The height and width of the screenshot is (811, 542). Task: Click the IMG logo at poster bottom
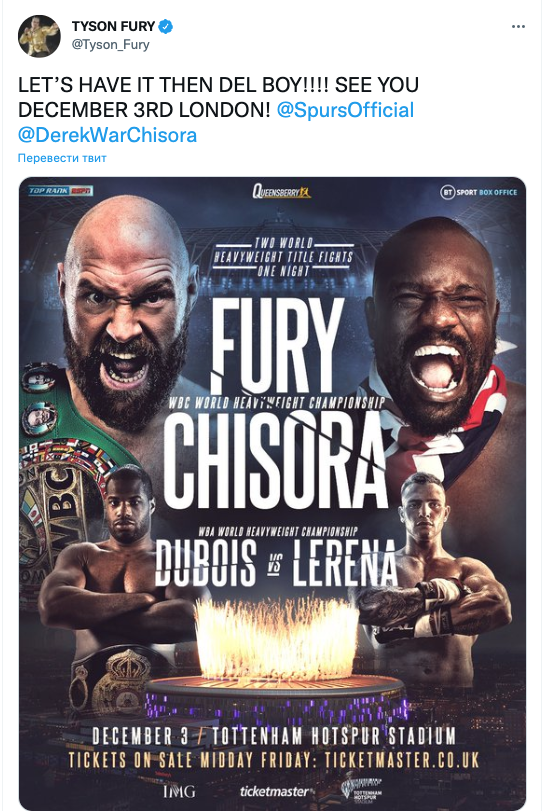[179, 791]
